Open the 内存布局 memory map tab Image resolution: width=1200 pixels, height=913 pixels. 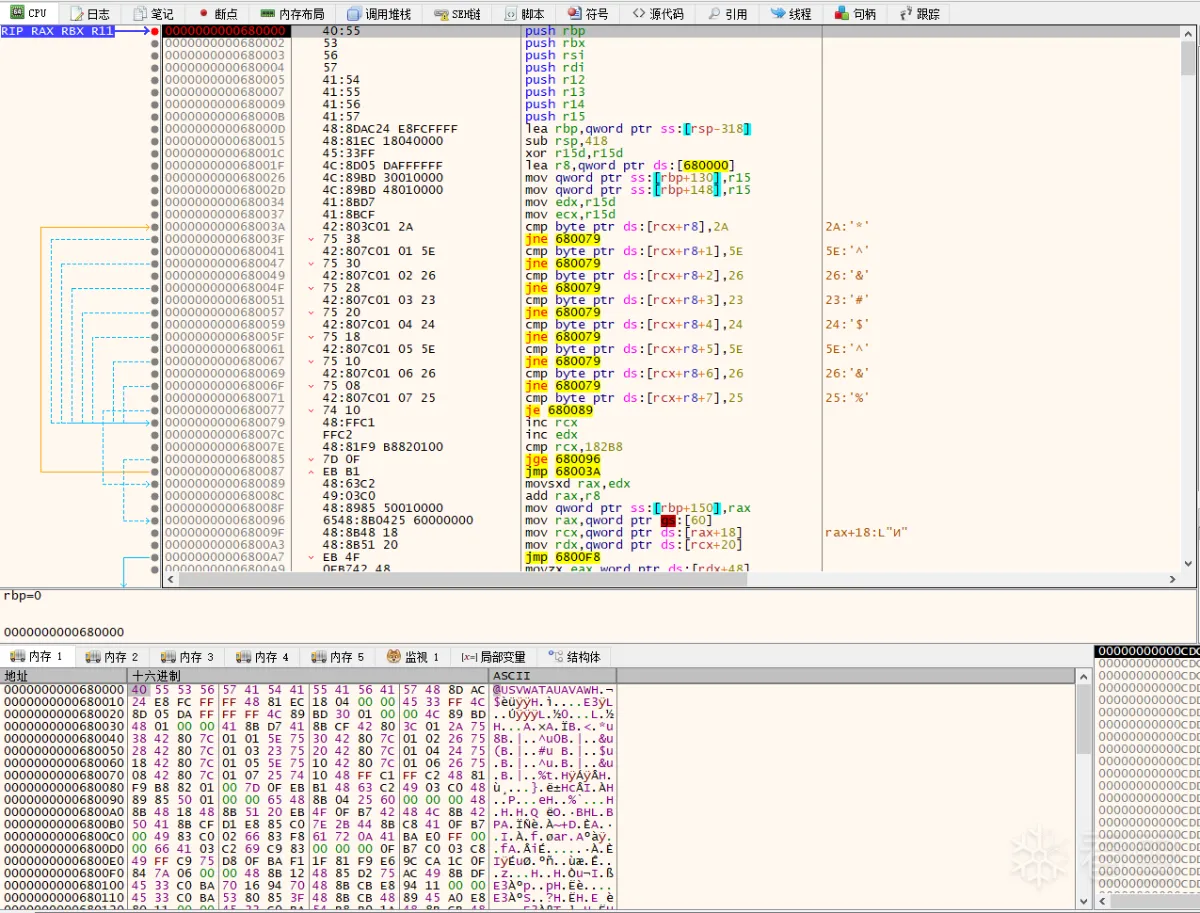(x=292, y=14)
